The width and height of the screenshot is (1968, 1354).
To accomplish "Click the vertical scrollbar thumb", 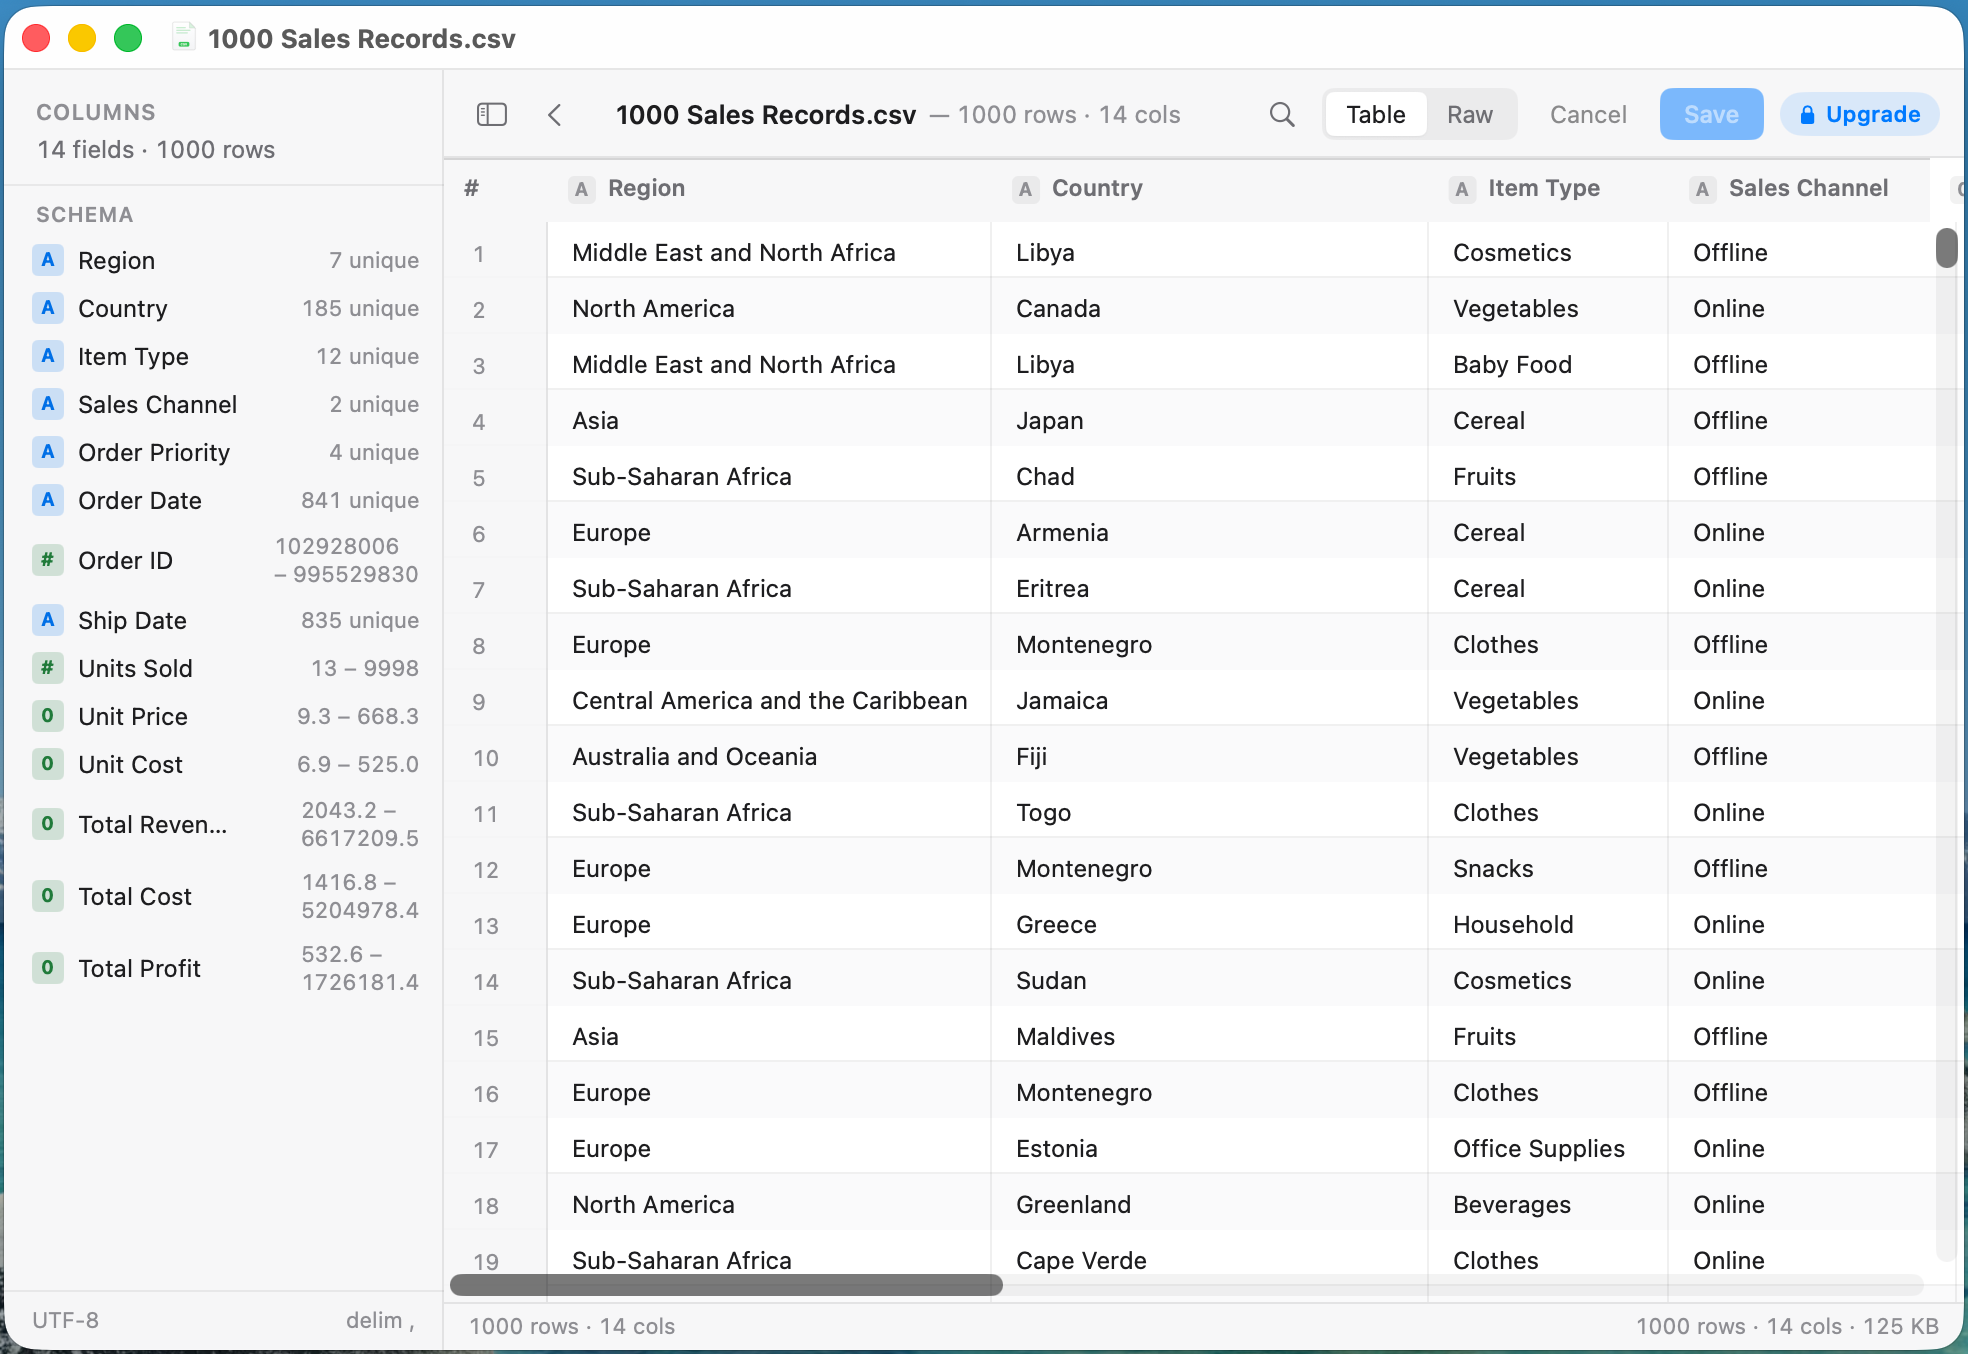I will click(1946, 248).
